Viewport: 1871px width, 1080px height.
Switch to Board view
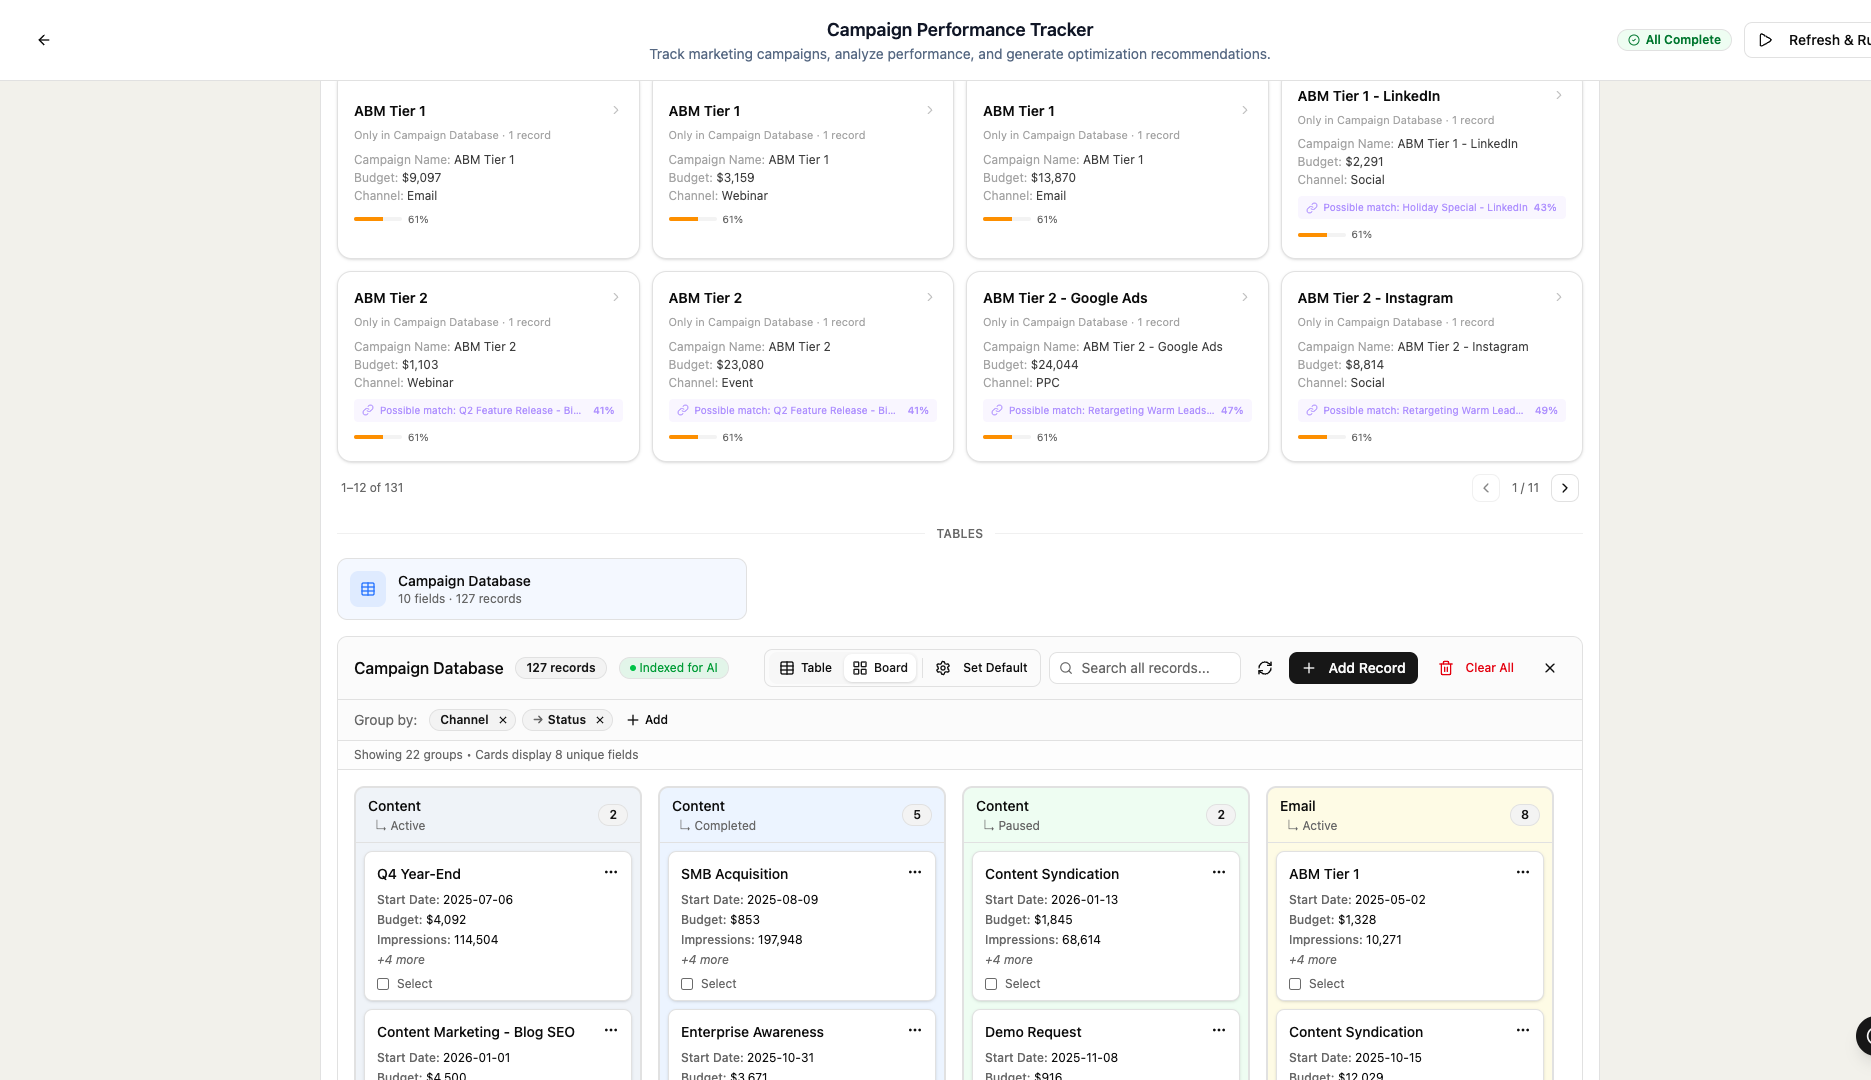tap(879, 667)
